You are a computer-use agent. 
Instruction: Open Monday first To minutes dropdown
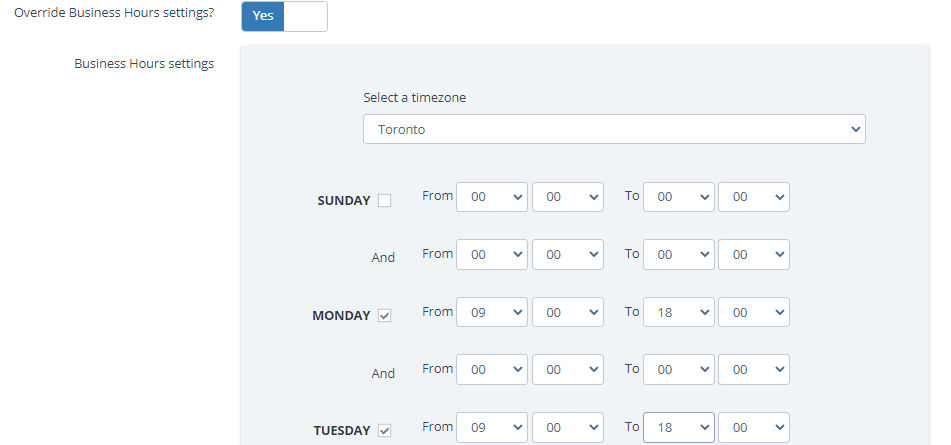[754, 312]
